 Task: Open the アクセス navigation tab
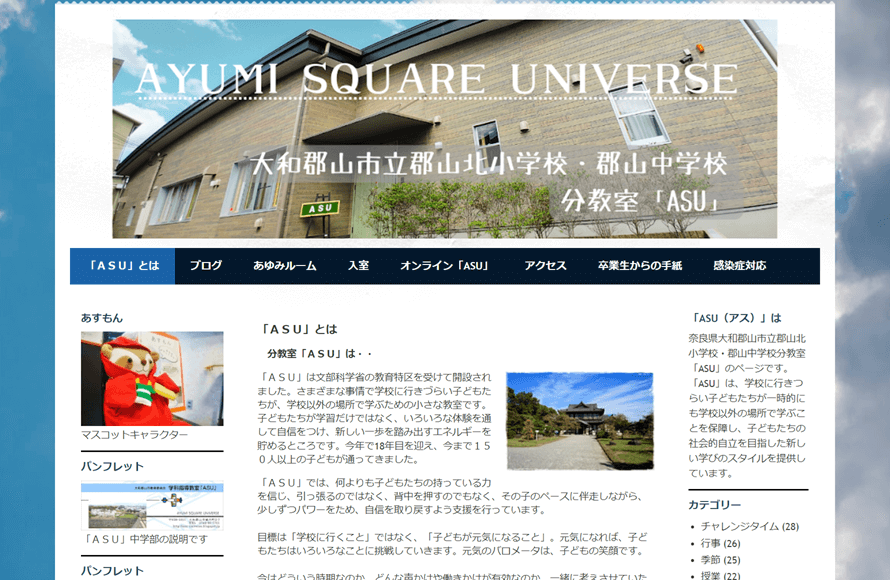pyautogui.click(x=545, y=266)
